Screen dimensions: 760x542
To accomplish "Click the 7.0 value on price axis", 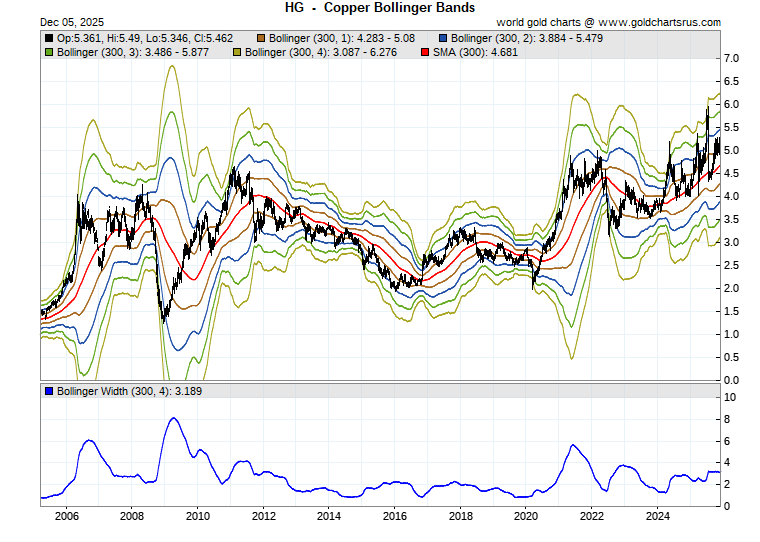I will (731, 59).
